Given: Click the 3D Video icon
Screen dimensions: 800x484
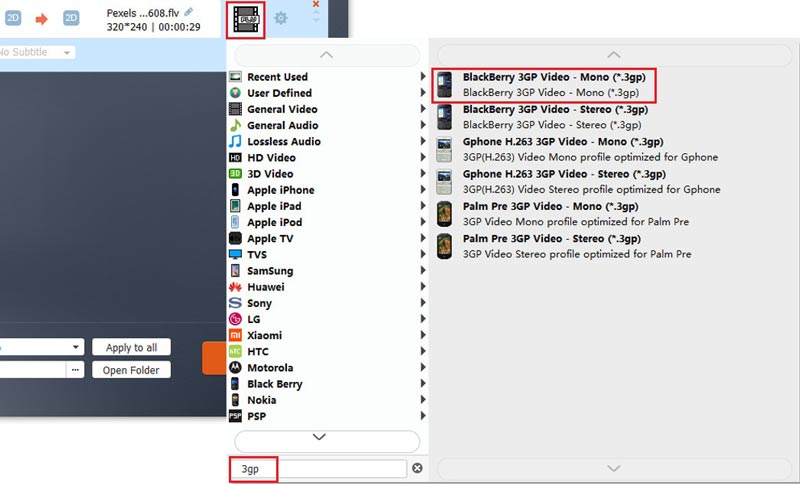Looking at the screenshot, I should [x=235, y=173].
